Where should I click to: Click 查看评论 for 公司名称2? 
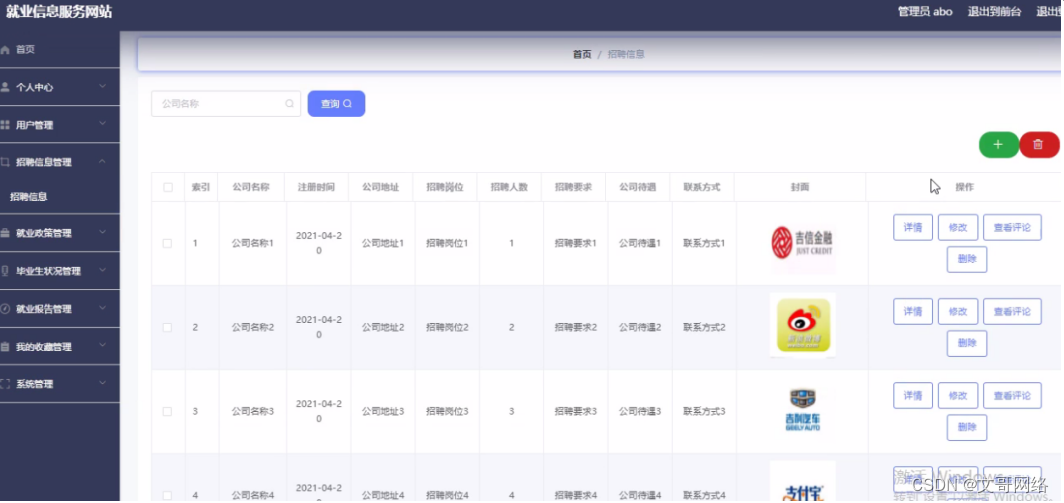pos(1012,312)
